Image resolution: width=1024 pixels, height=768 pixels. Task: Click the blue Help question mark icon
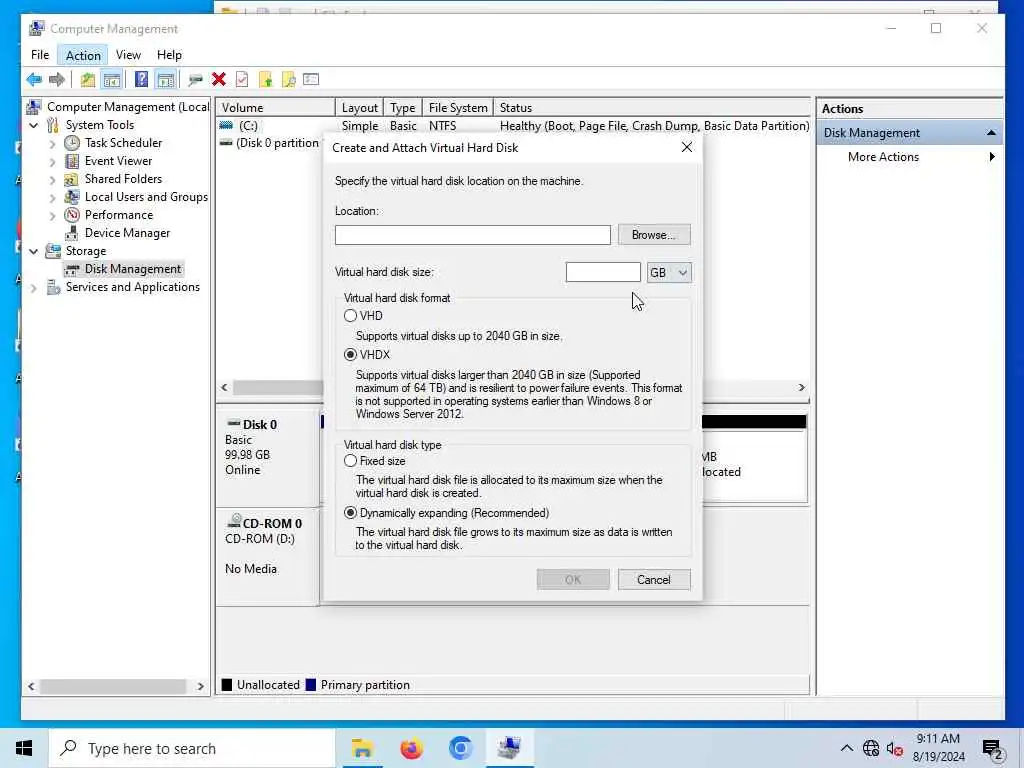coord(141,80)
